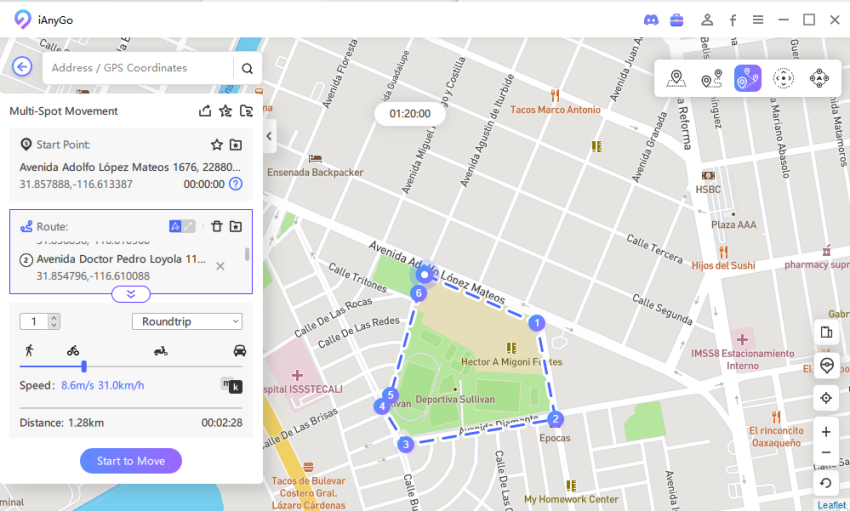850x511 pixels.
Task: Toggle the route drawing mode switch
Action: 181,227
